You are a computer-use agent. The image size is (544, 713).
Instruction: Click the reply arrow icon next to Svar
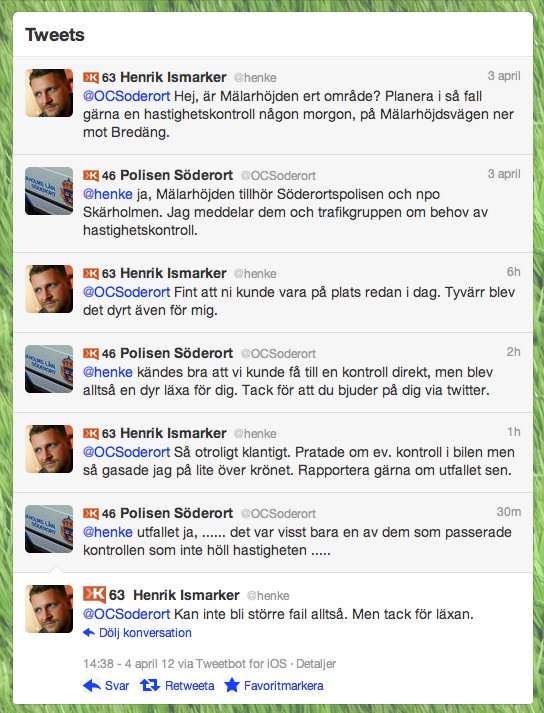tap(92, 685)
